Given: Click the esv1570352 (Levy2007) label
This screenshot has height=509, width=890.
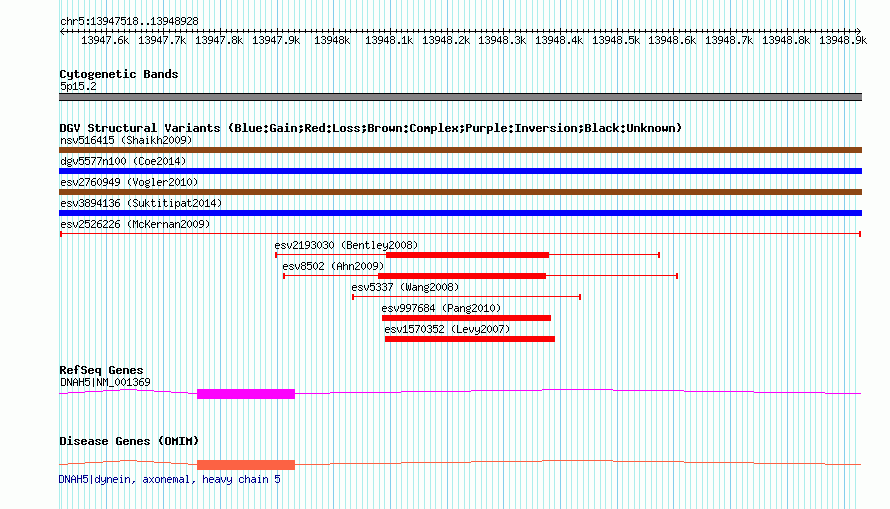Looking at the screenshot, I should 447,329.
